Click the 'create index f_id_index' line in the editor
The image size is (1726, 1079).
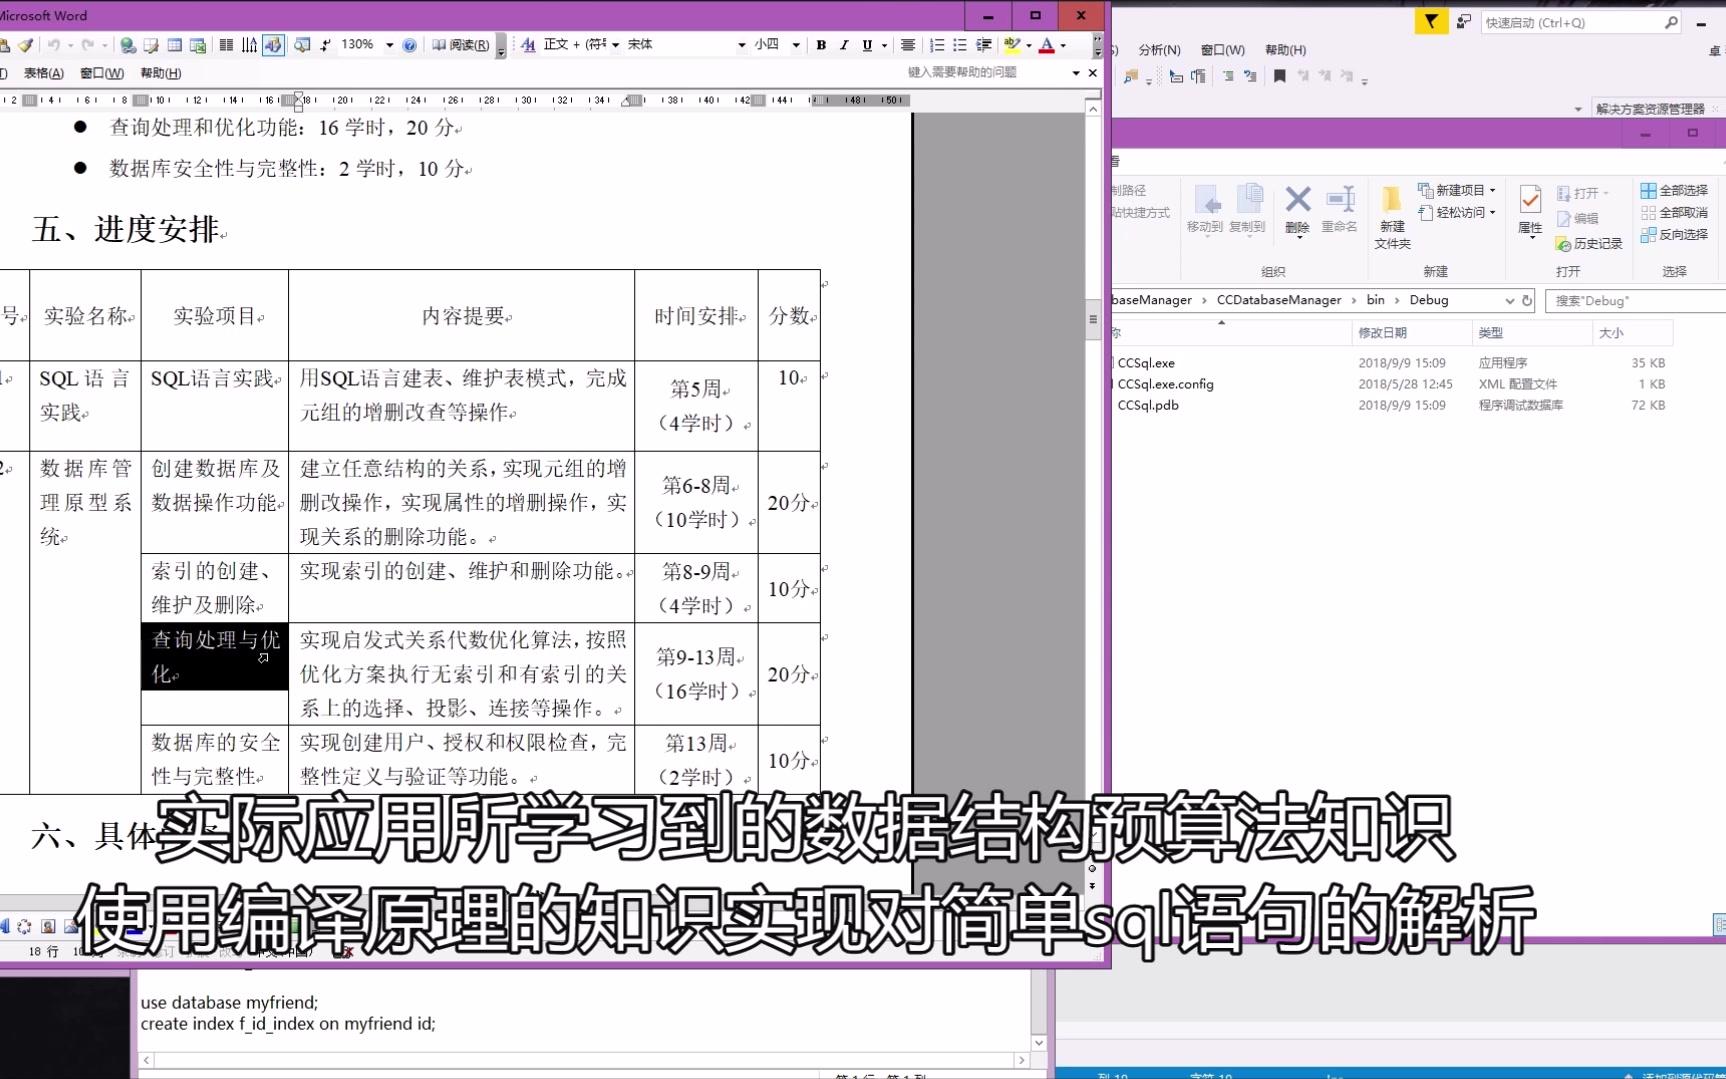[288, 1023]
